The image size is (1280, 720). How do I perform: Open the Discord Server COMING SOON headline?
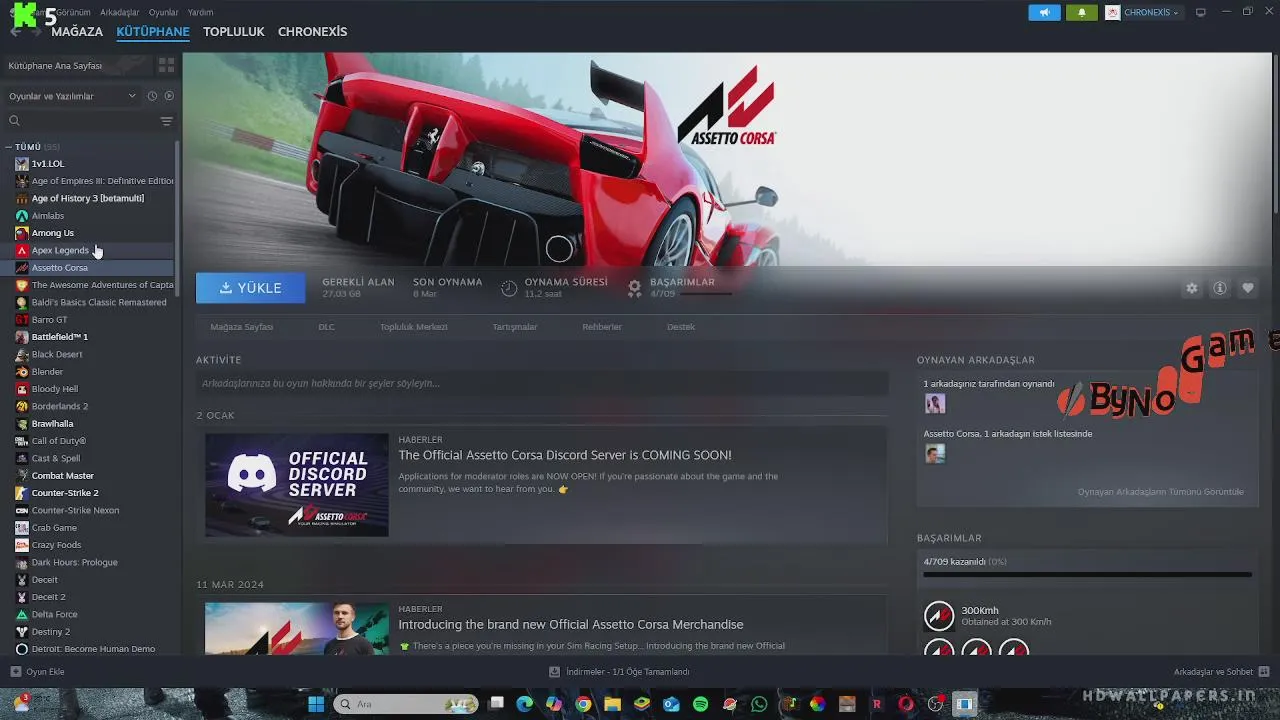point(564,455)
